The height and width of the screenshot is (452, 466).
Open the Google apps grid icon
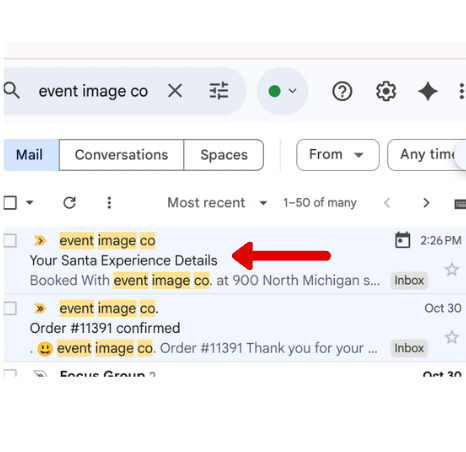462,91
